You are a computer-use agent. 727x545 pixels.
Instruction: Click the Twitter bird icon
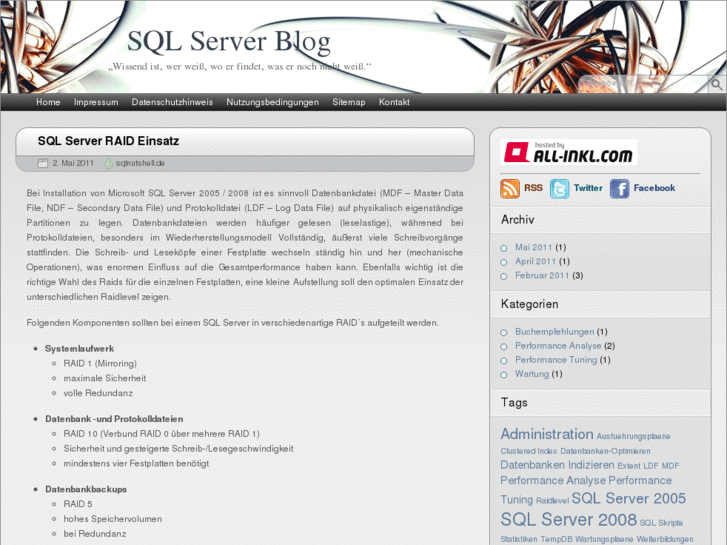(x=560, y=189)
